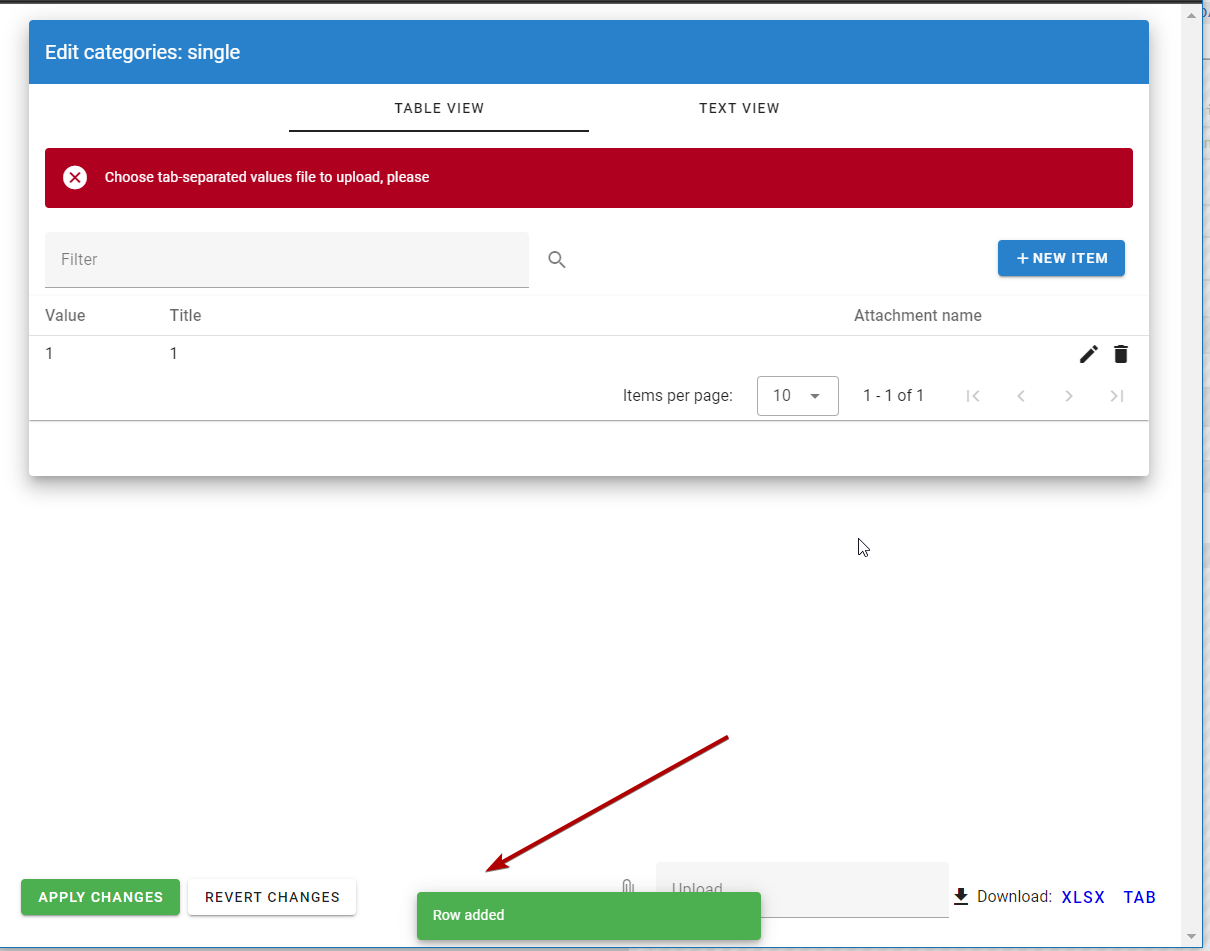The height and width of the screenshot is (951, 1210).
Task: Go to first page using pagination icon
Action: click(973, 396)
